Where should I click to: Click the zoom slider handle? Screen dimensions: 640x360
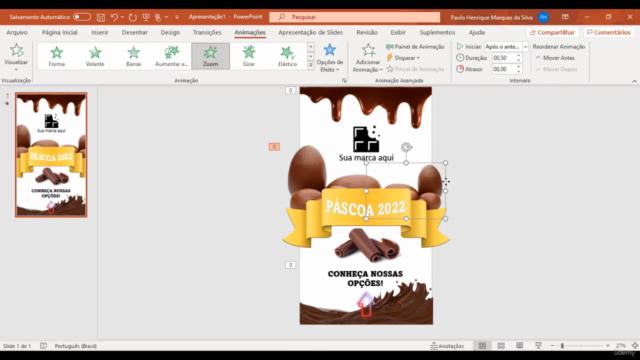click(562, 346)
